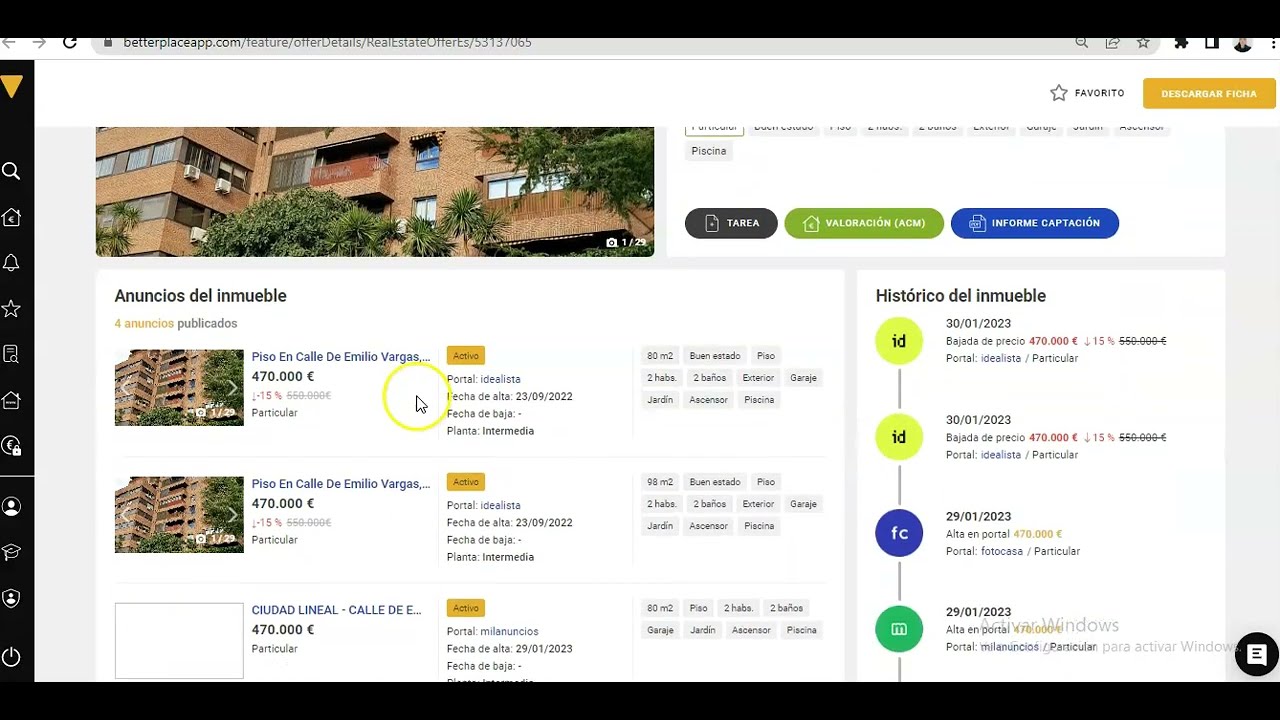Click idealista link in second history entry

[1001, 455]
